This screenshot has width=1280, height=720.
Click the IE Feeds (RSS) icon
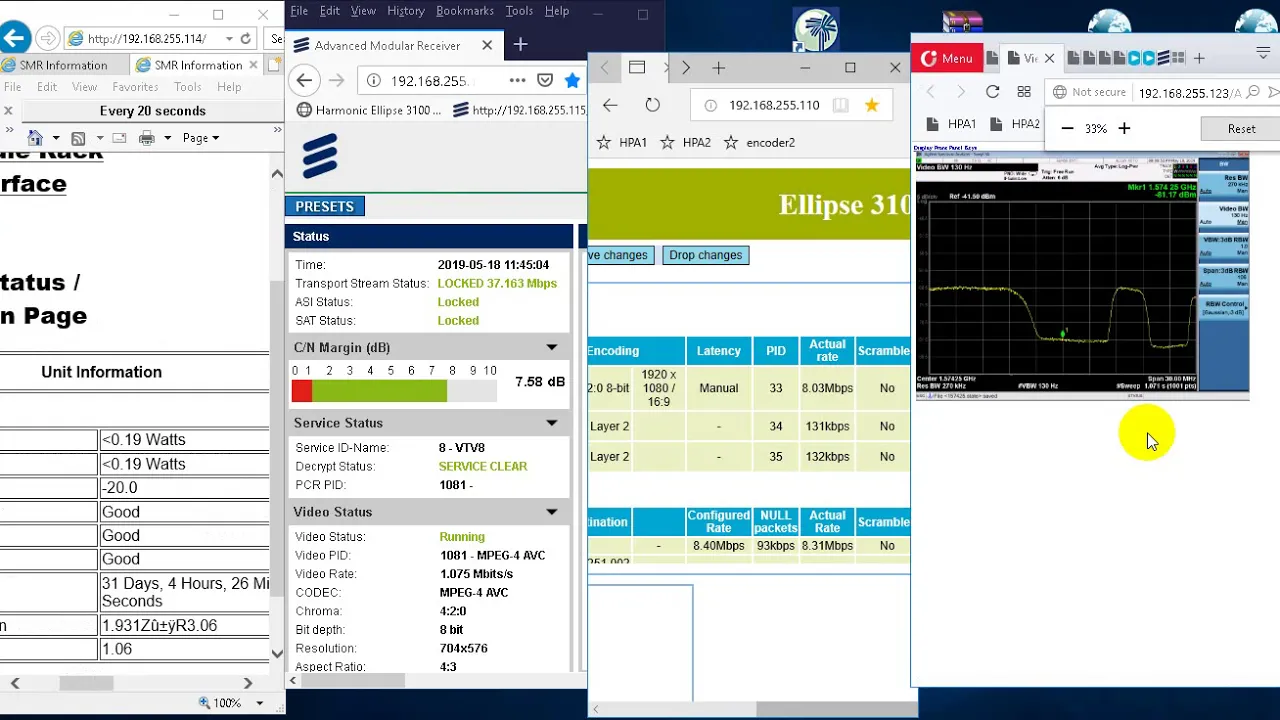78,138
